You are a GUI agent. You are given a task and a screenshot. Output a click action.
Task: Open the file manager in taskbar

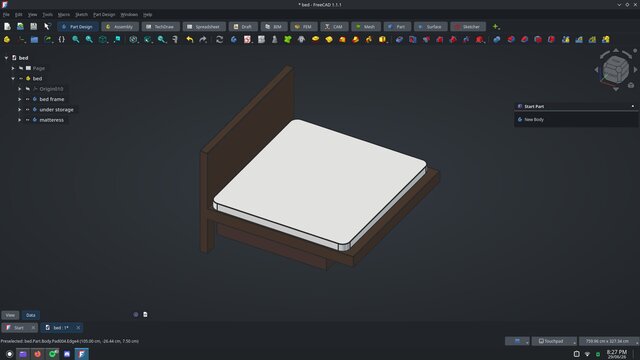(23, 354)
